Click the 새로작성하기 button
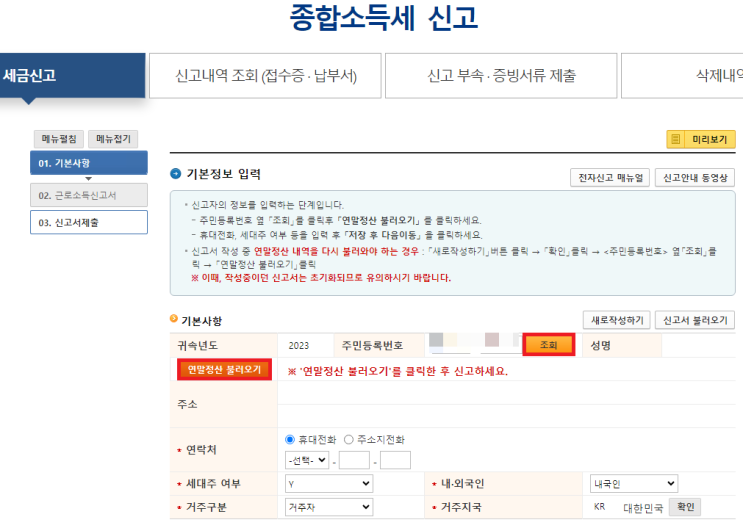 [617, 320]
